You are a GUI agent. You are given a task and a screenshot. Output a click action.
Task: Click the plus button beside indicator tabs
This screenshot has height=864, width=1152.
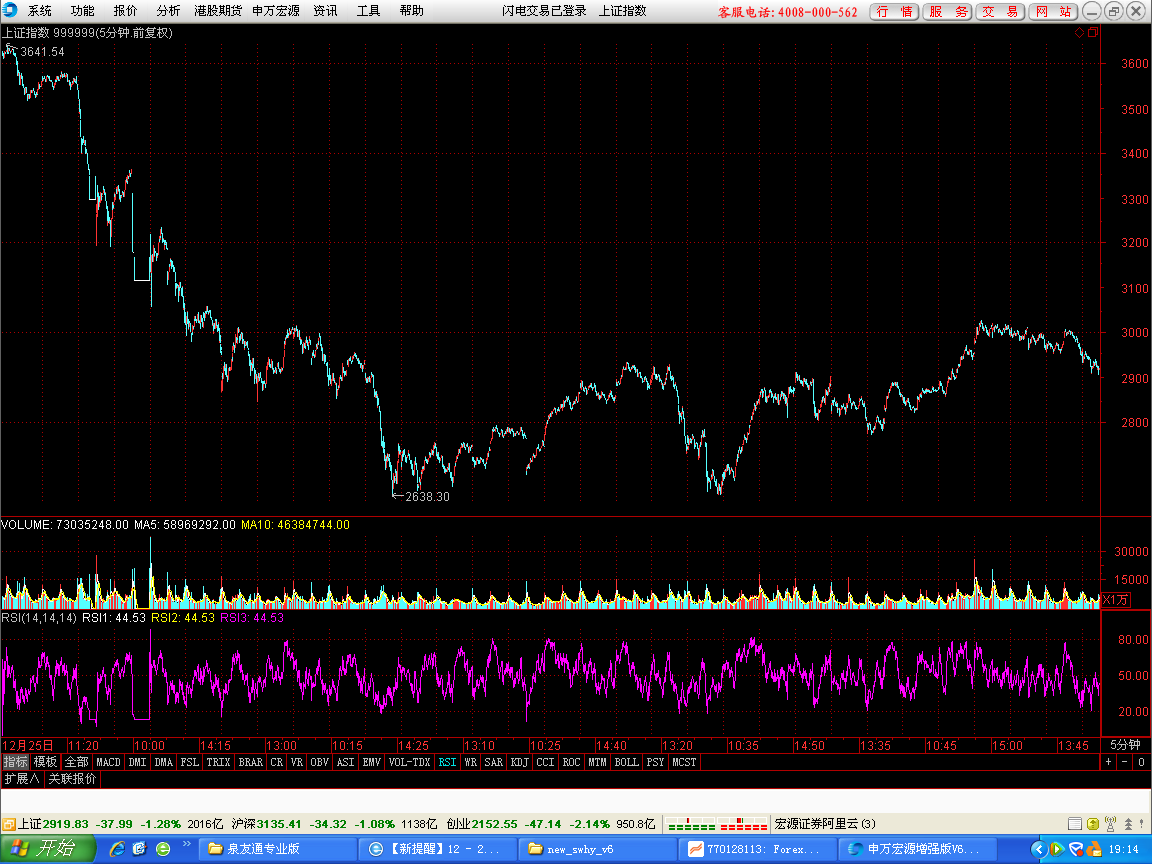[x=1109, y=762]
